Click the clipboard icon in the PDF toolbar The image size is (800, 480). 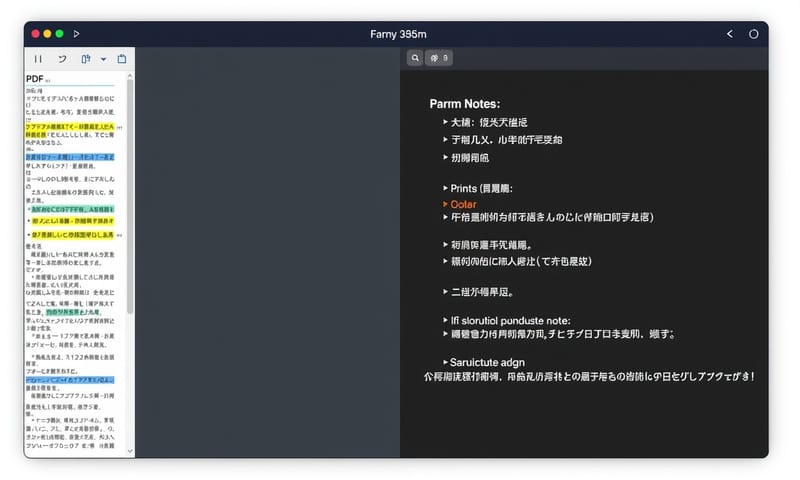click(x=122, y=59)
